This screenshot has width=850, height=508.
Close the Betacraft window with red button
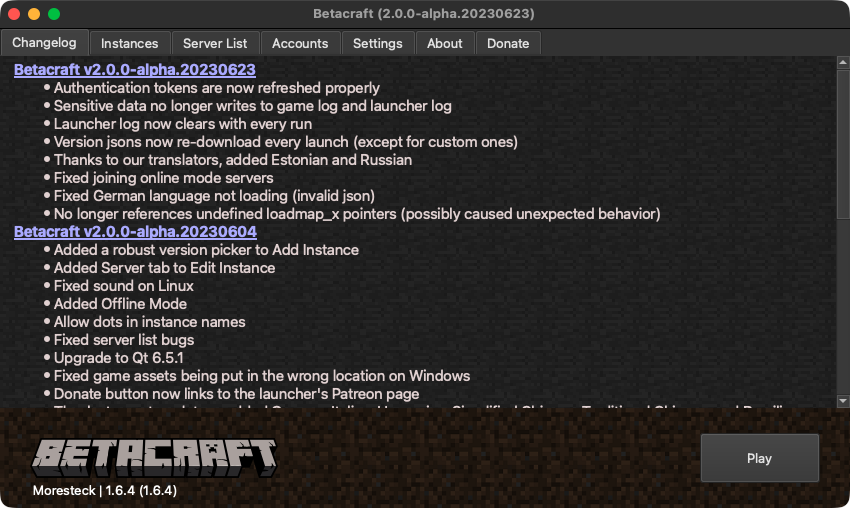[15, 14]
